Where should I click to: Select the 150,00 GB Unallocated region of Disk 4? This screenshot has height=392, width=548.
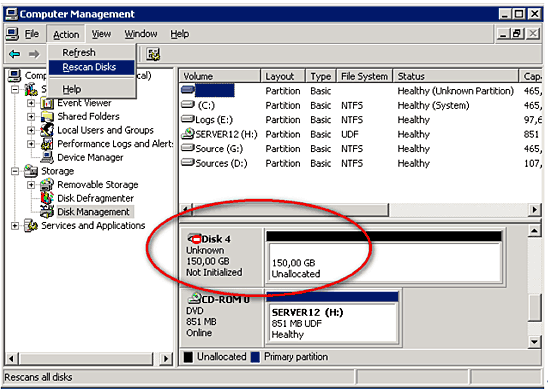pos(384,258)
